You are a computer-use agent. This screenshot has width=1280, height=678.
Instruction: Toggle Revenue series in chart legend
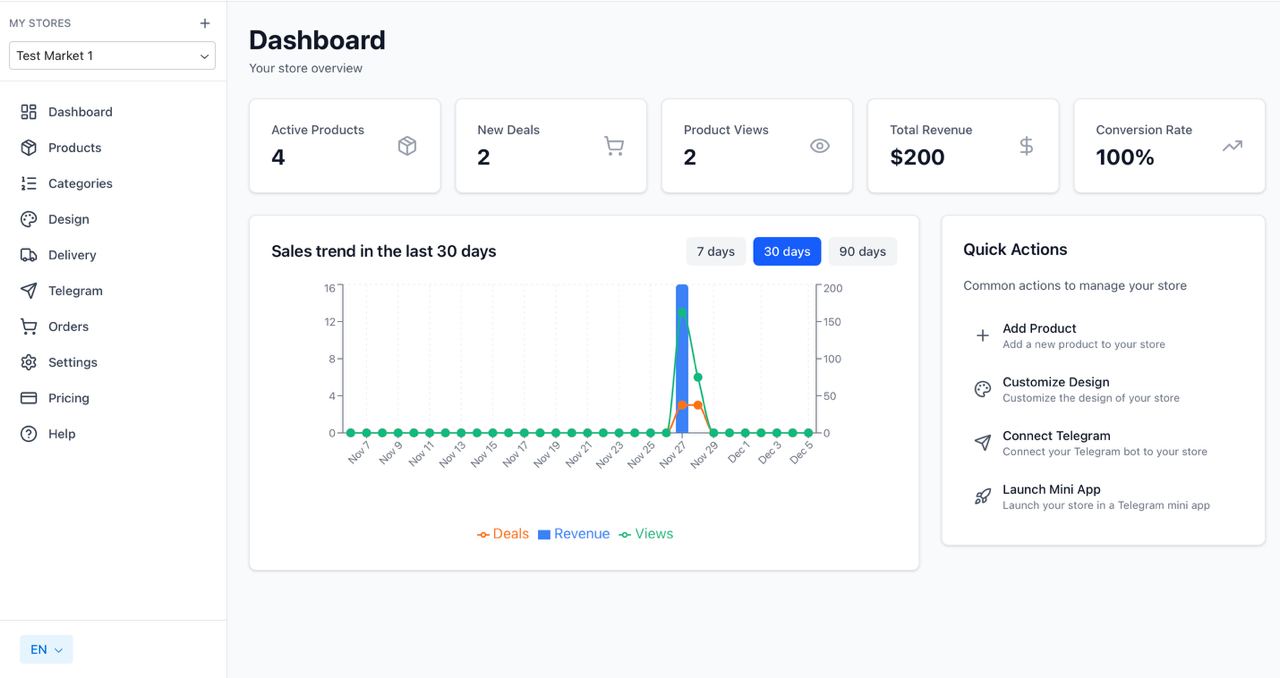click(574, 534)
